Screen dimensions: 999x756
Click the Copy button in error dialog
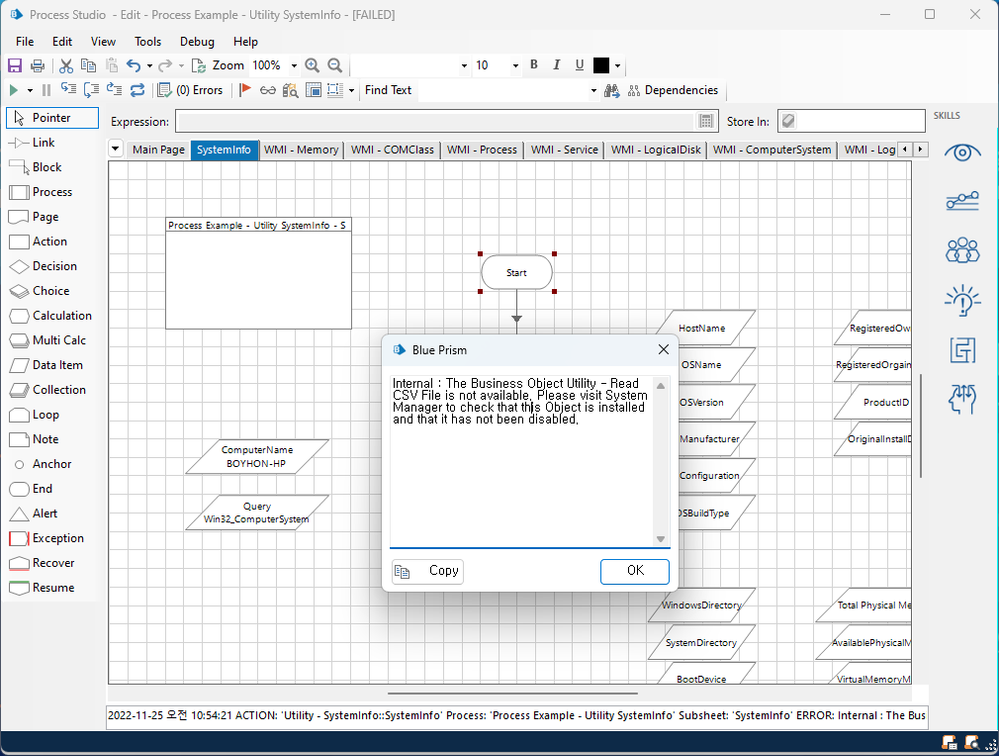point(428,571)
